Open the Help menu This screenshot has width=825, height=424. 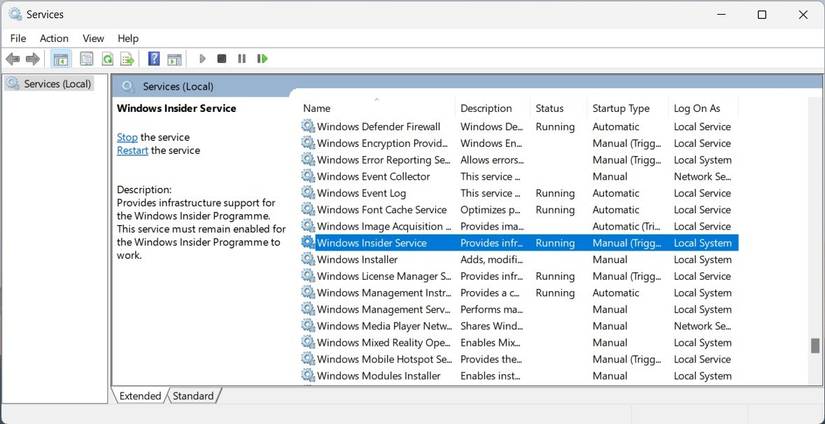point(128,38)
